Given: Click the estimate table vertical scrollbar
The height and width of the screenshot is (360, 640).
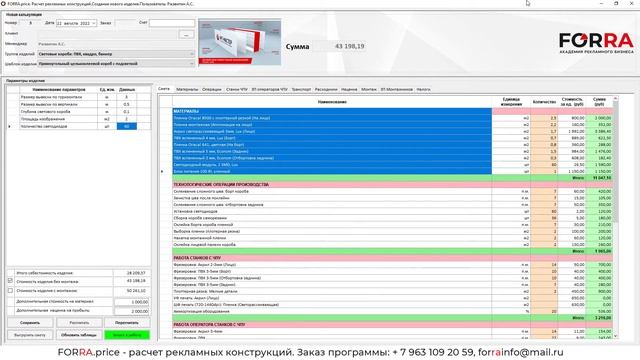Looking at the screenshot, I should [x=616, y=163].
